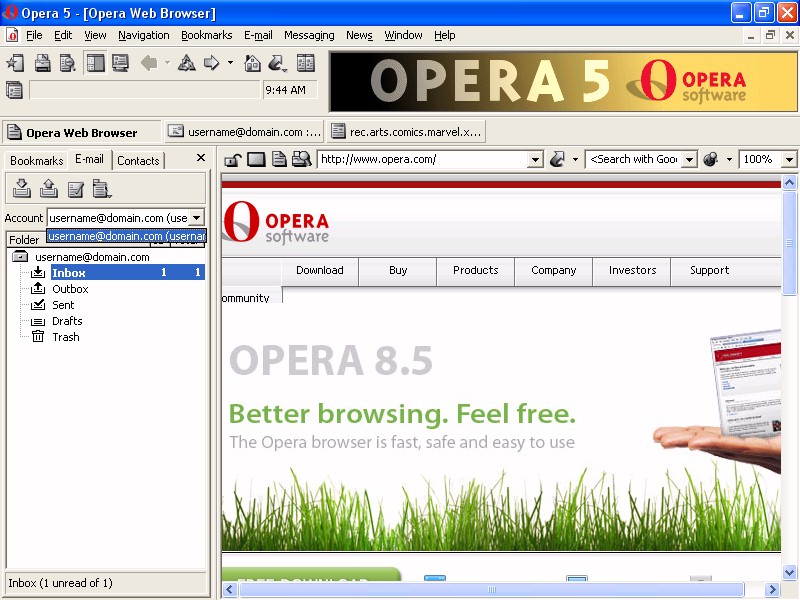
Task: Select highlighted username@domain.com account option
Action: (x=127, y=236)
